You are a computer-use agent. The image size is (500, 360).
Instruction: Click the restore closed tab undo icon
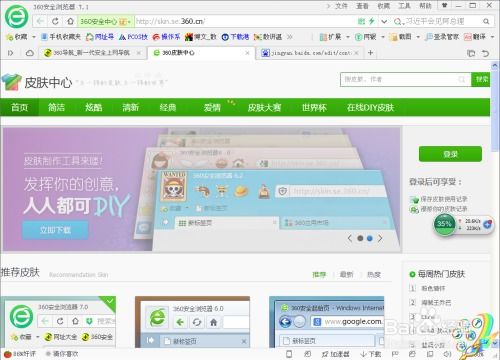tap(486, 53)
